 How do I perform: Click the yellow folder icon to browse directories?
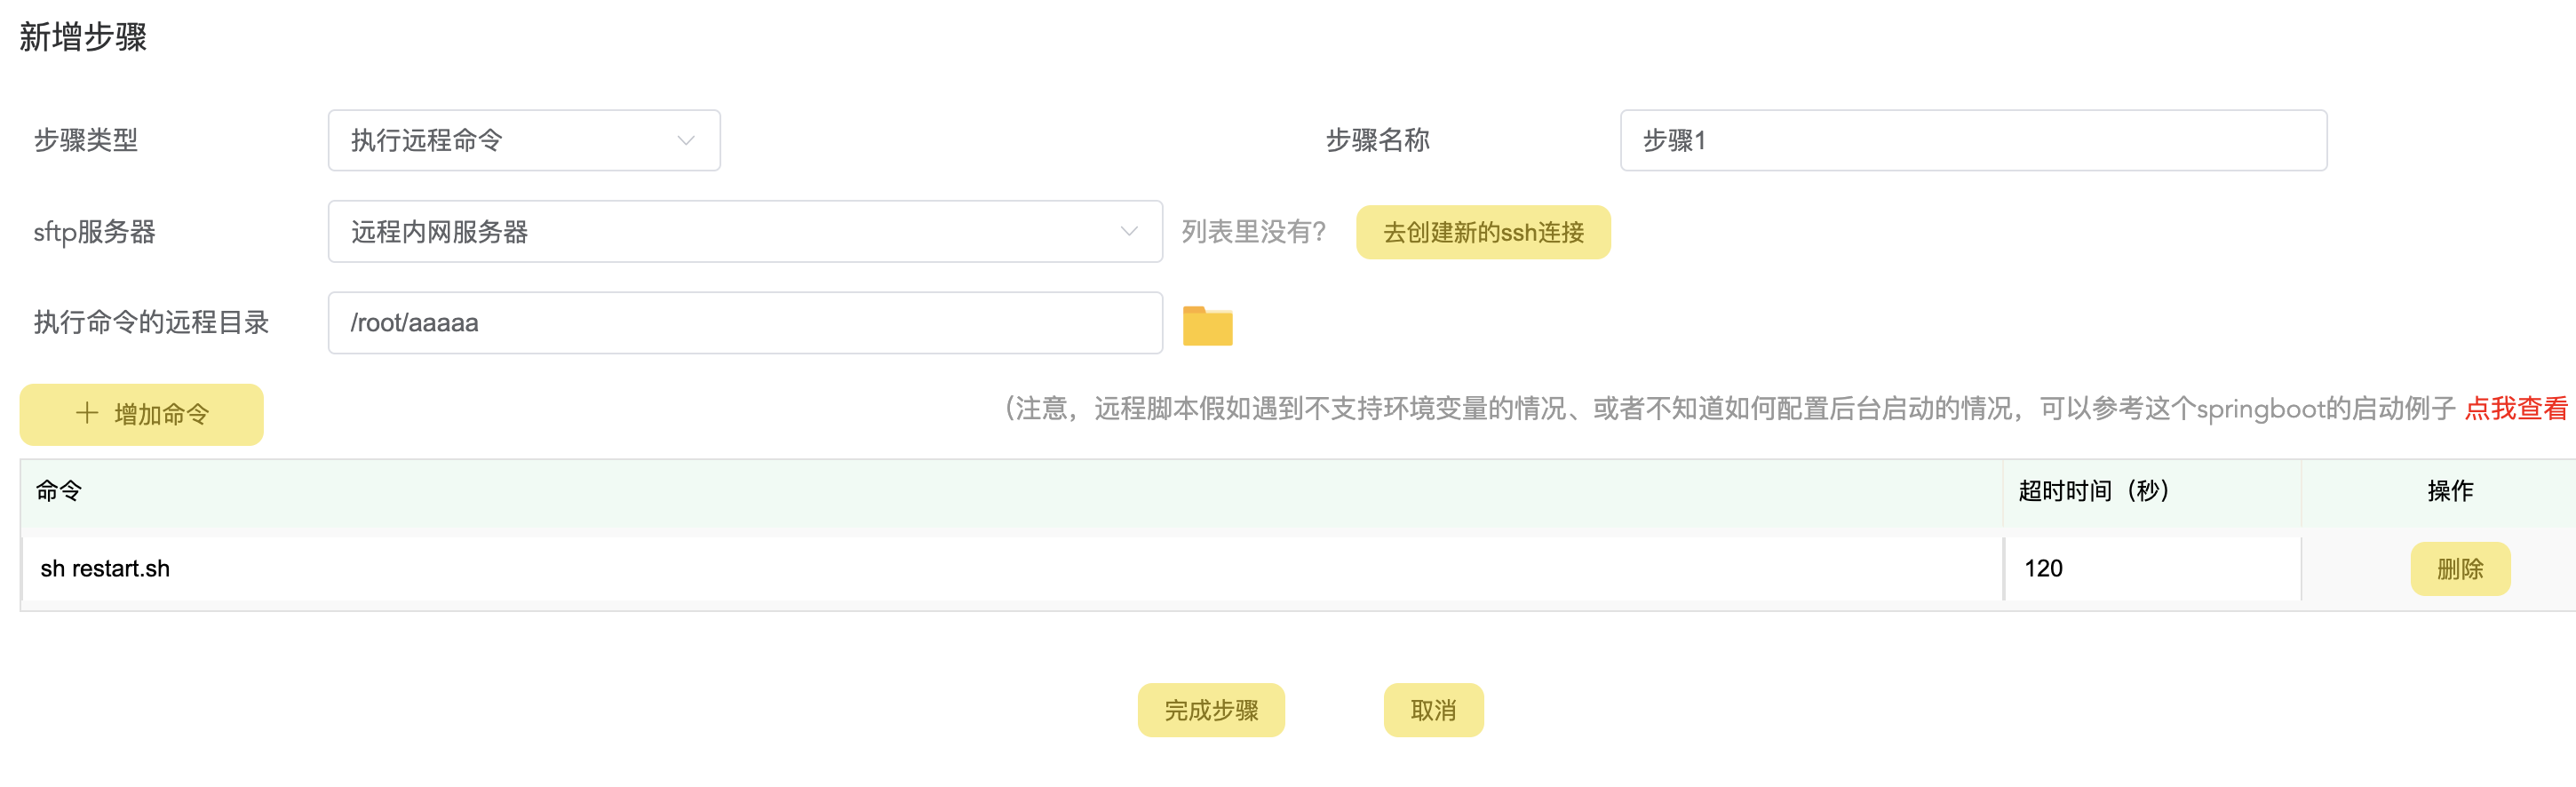click(1207, 326)
